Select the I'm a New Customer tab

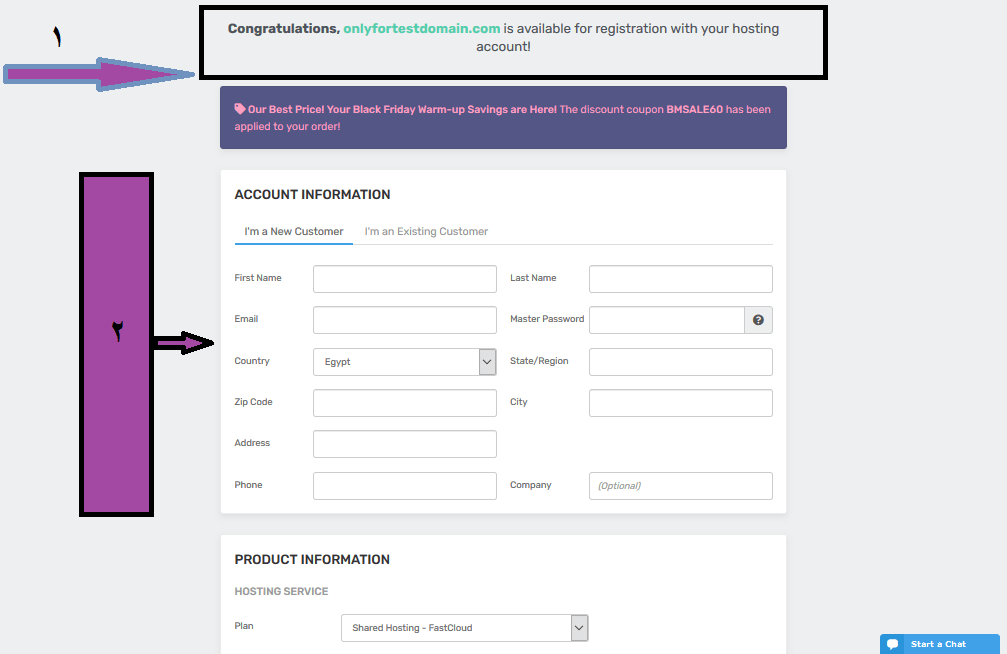click(293, 231)
